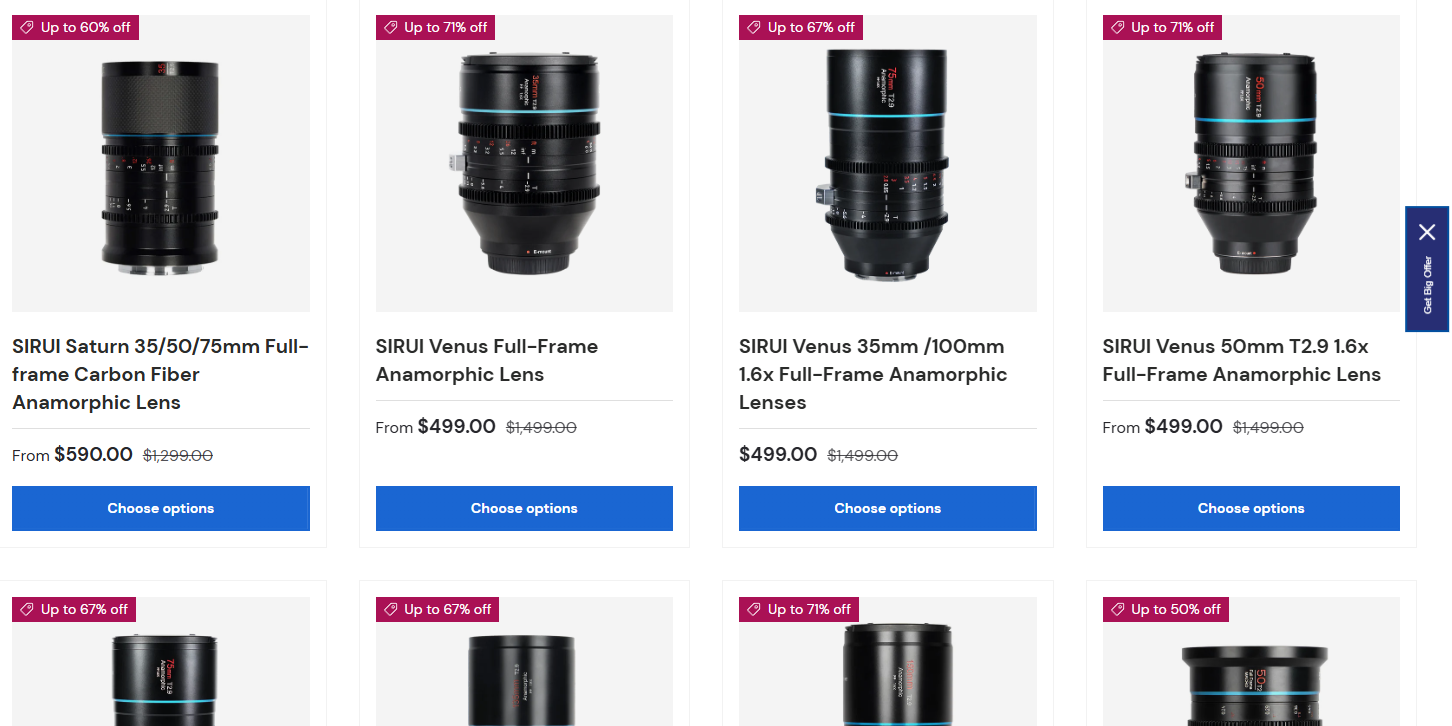
Task: Click the first-row Venus Full-Frame 71% off tag
Action: (435, 27)
